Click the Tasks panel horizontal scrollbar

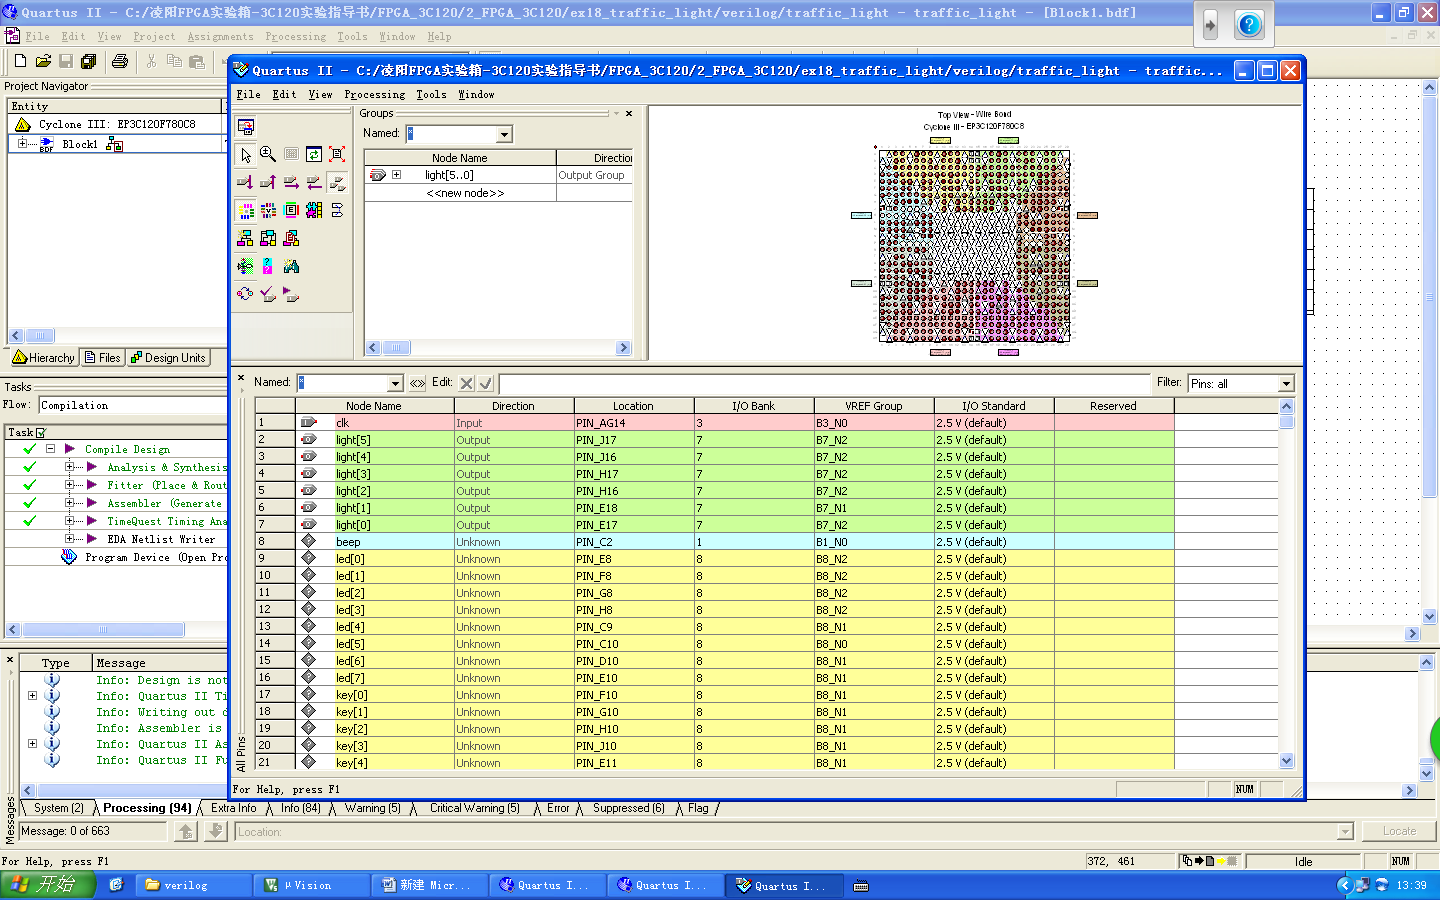[x=103, y=630]
